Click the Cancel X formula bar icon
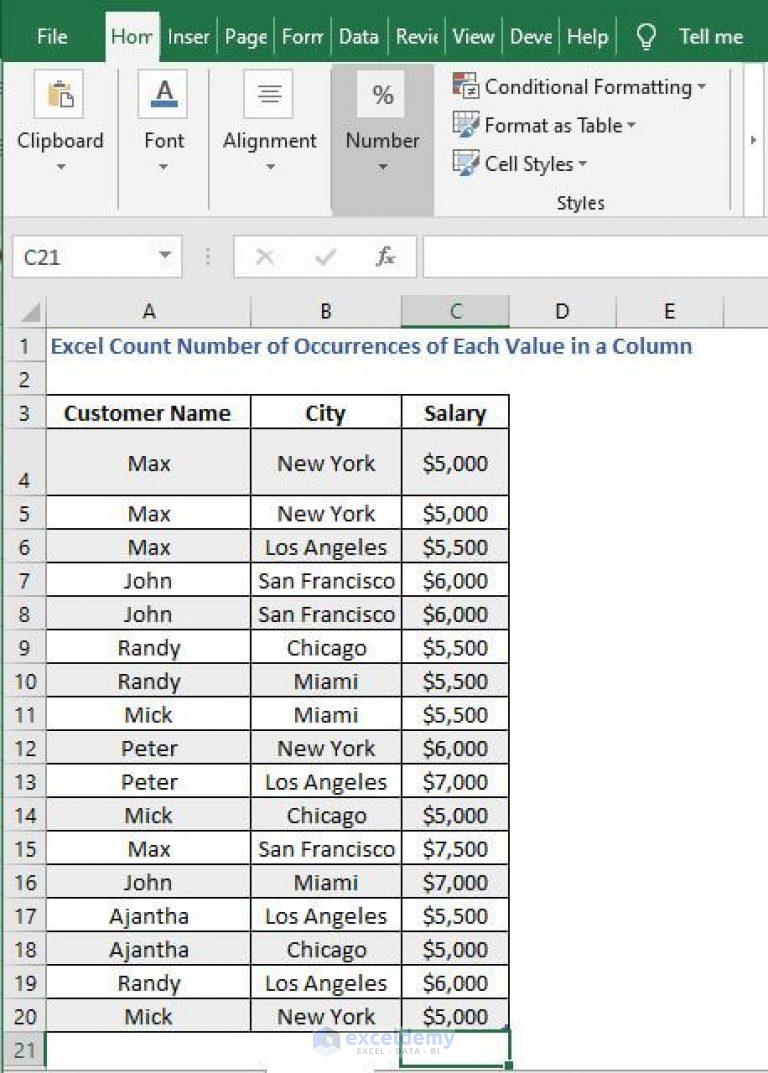Screen dimensions: 768x1073 pyautogui.click(x=265, y=257)
